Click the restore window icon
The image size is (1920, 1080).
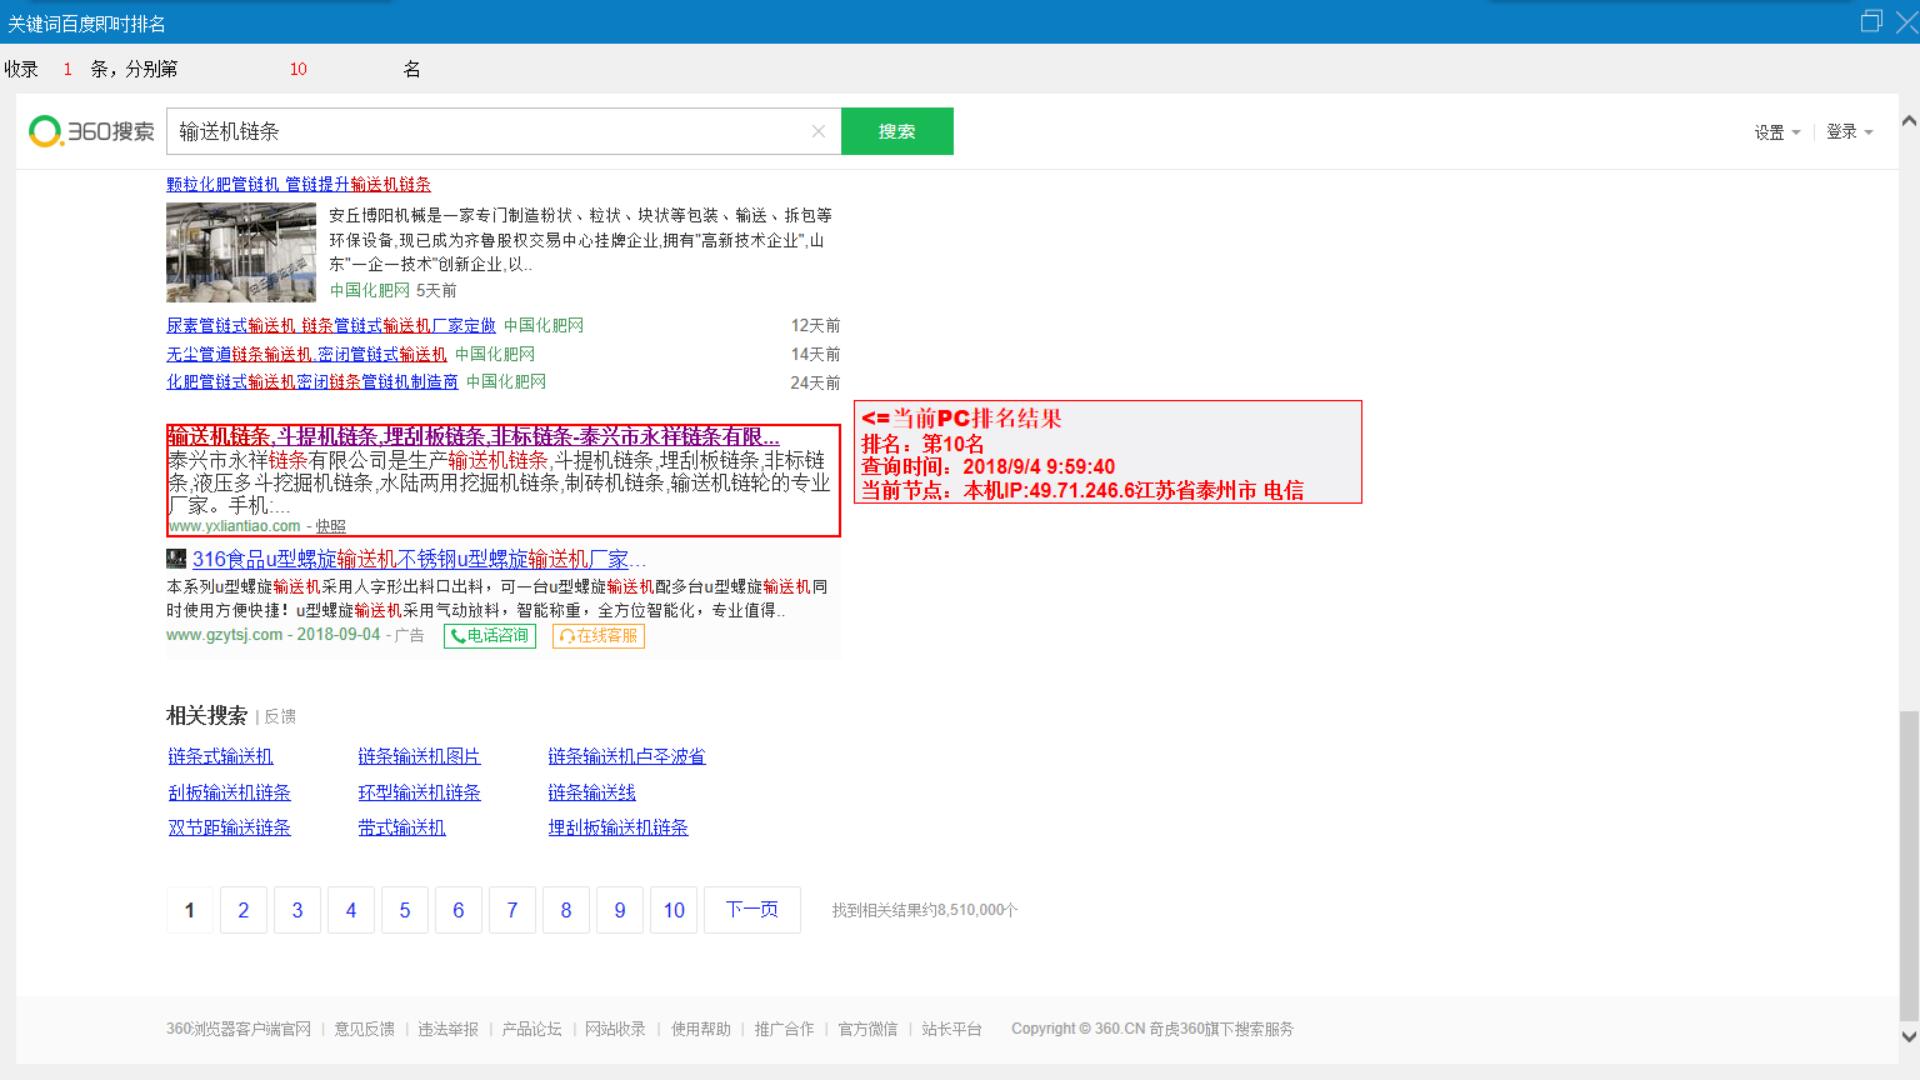coord(1870,21)
